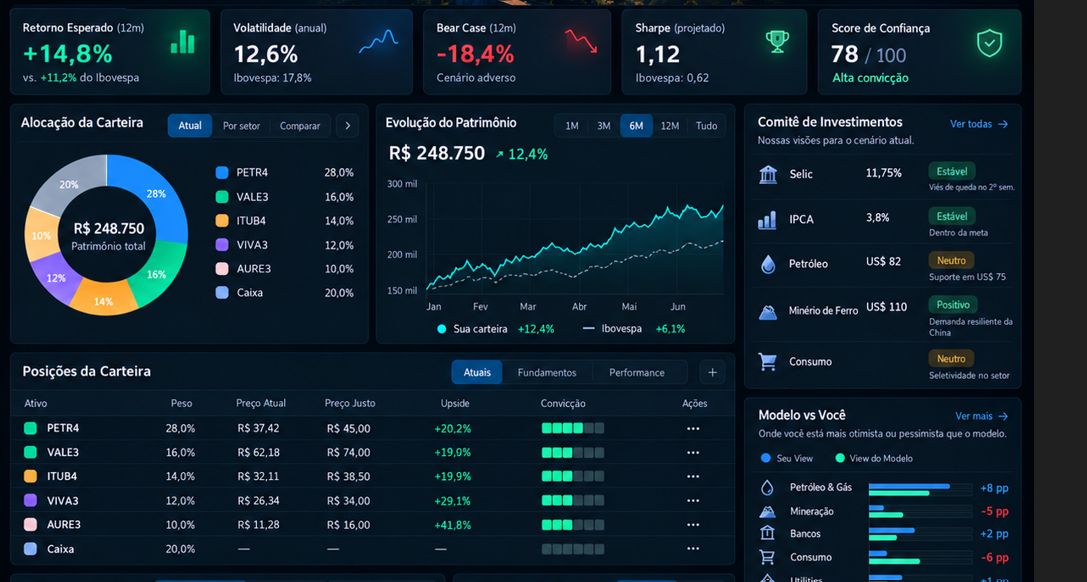Screen dimensions: 1087x582
Task: Click the red downtrend arrow in Bear Case
Action: (581, 42)
